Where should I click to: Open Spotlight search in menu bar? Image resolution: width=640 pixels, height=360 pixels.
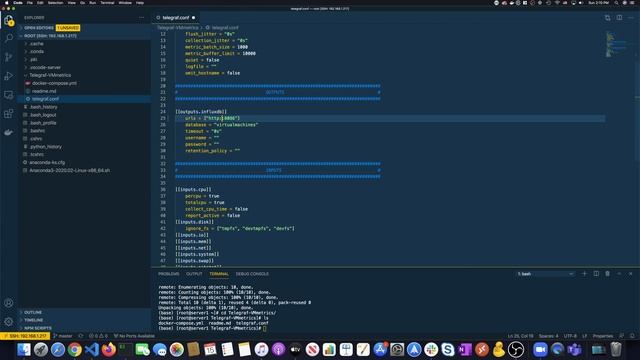[x=616, y=2]
